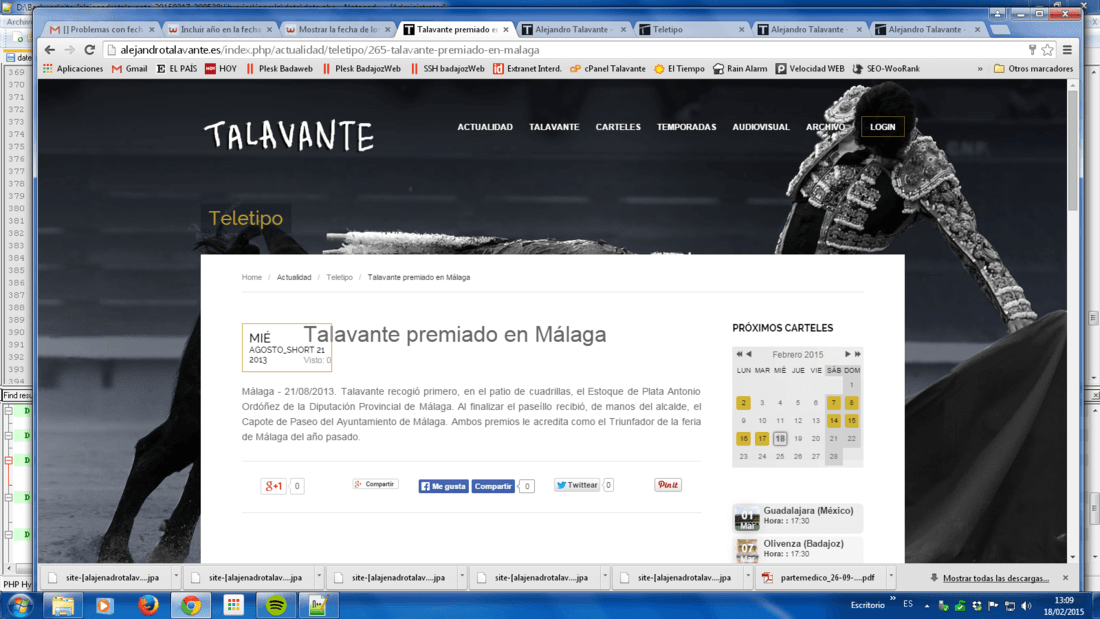Viewport: 1100px width, 619px height.
Task: Open Otros marcadores folder
Action: [x=1033, y=69]
